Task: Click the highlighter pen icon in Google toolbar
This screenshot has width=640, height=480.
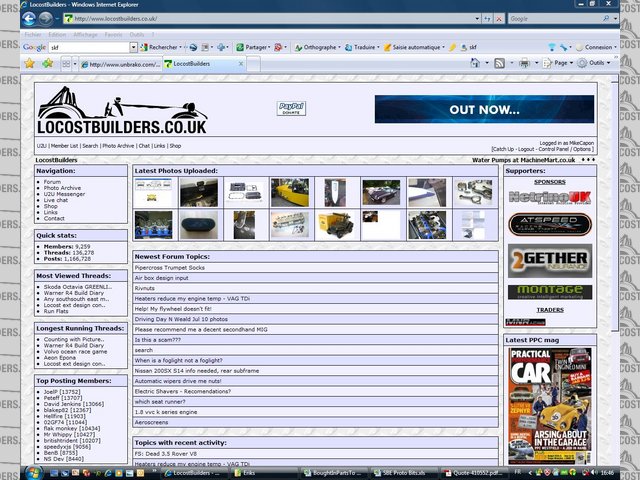Action: point(452,47)
